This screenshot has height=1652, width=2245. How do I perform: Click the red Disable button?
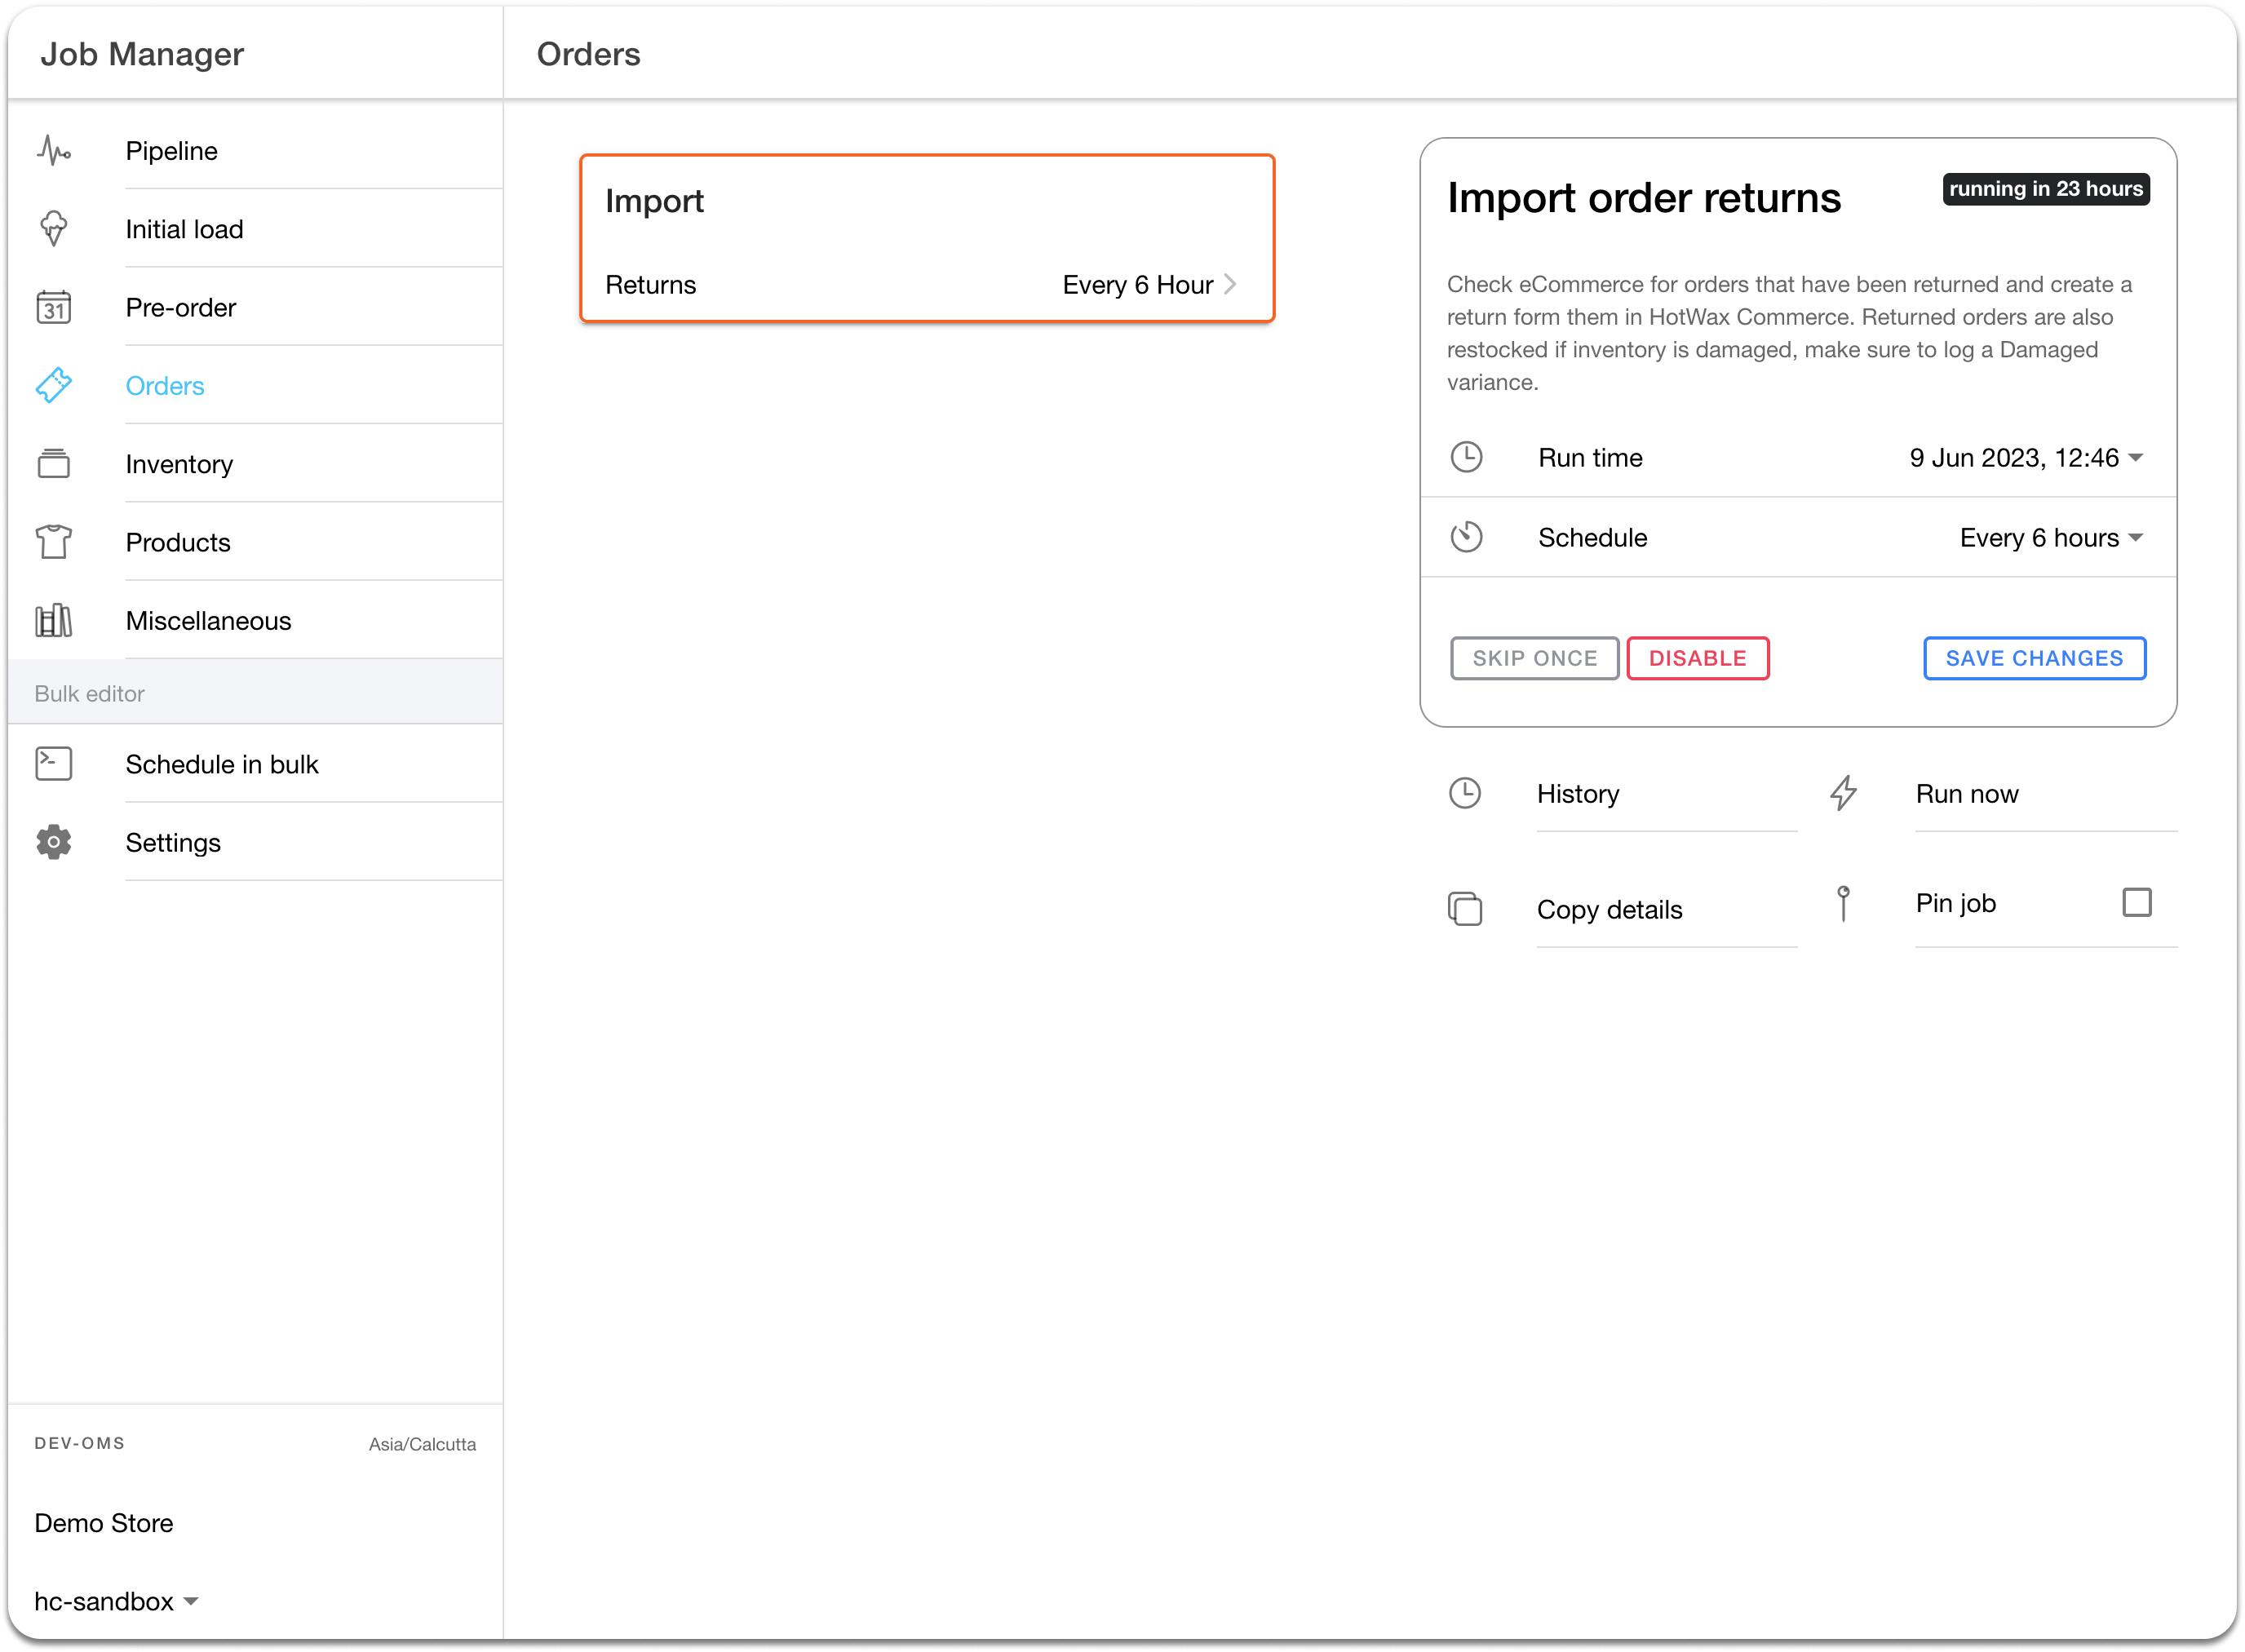tap(1697, 658)
